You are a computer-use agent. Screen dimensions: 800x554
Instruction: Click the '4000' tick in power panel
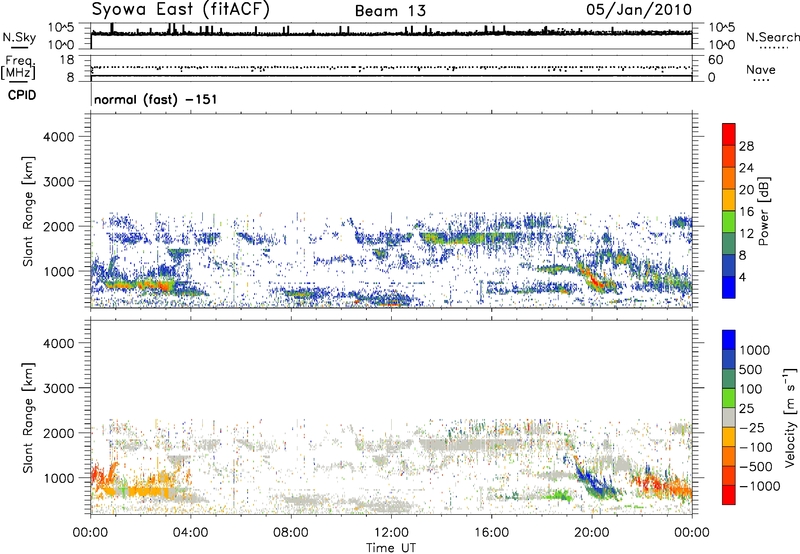pos(59,137)
